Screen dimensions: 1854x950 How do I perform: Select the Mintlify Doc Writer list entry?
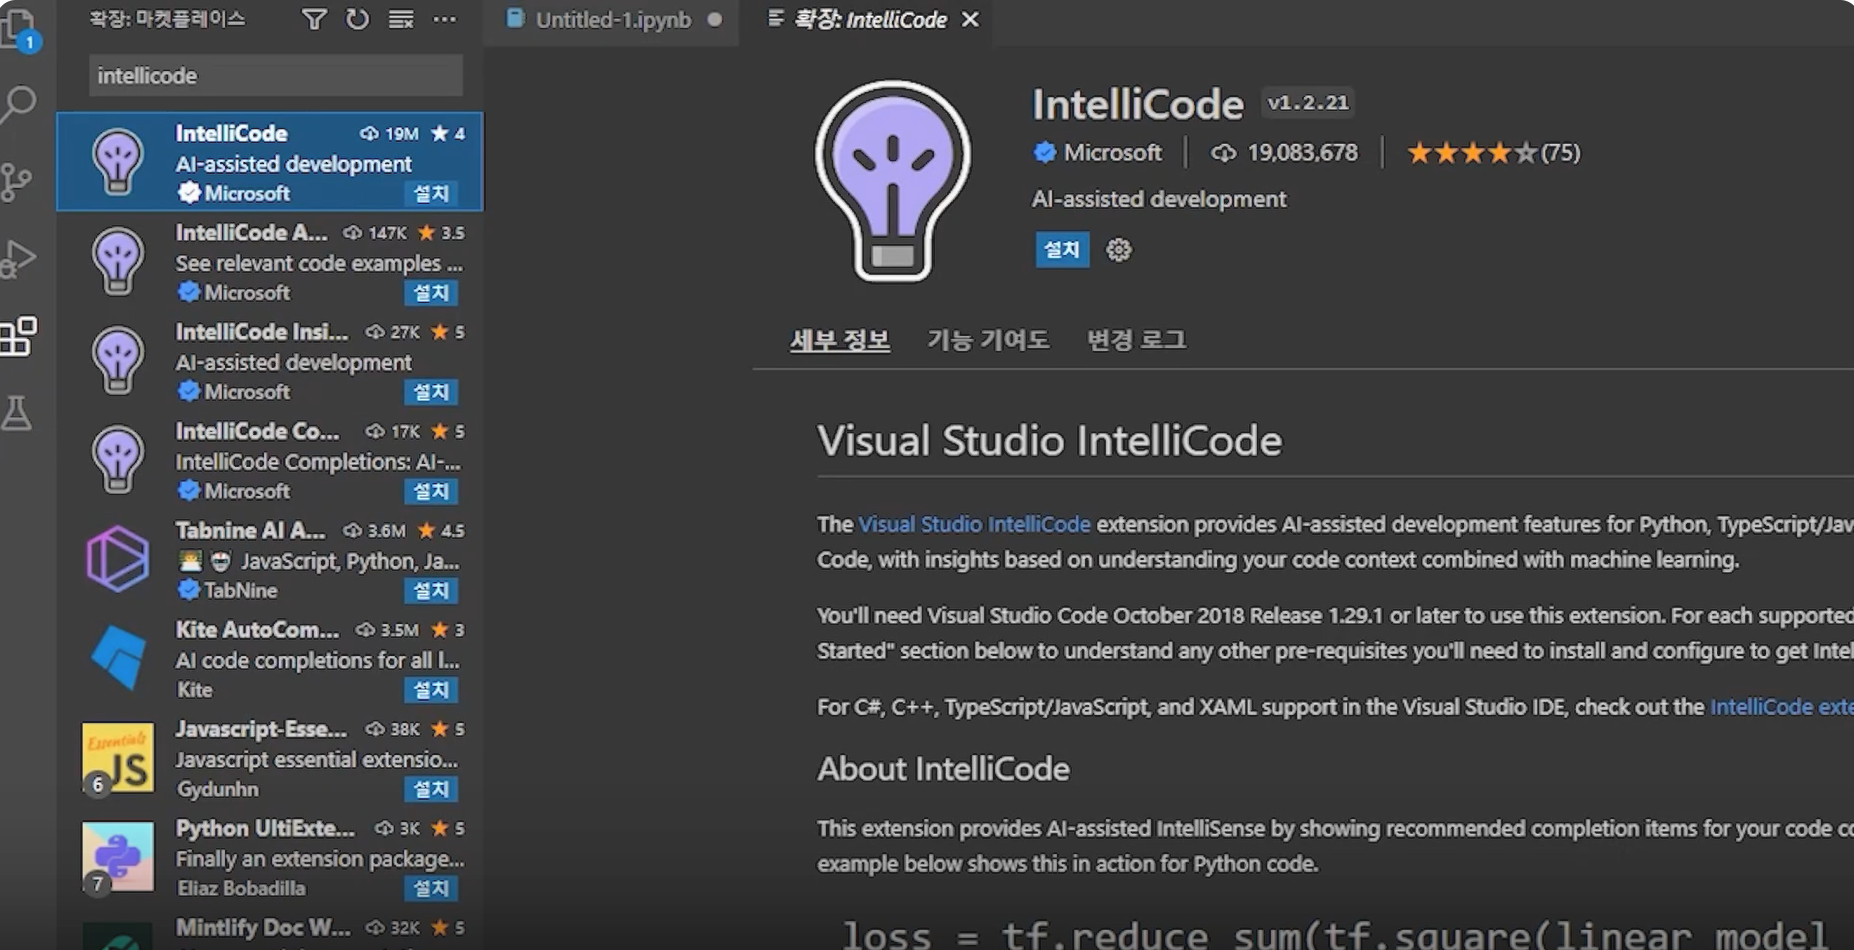click(x=270, y=928)
